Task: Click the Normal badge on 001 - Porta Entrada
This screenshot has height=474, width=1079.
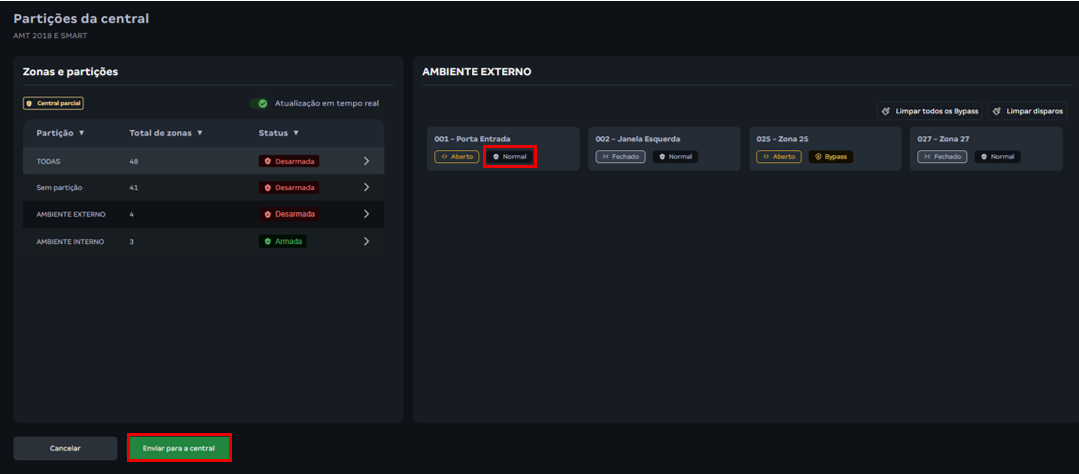Action: point(510,156)
